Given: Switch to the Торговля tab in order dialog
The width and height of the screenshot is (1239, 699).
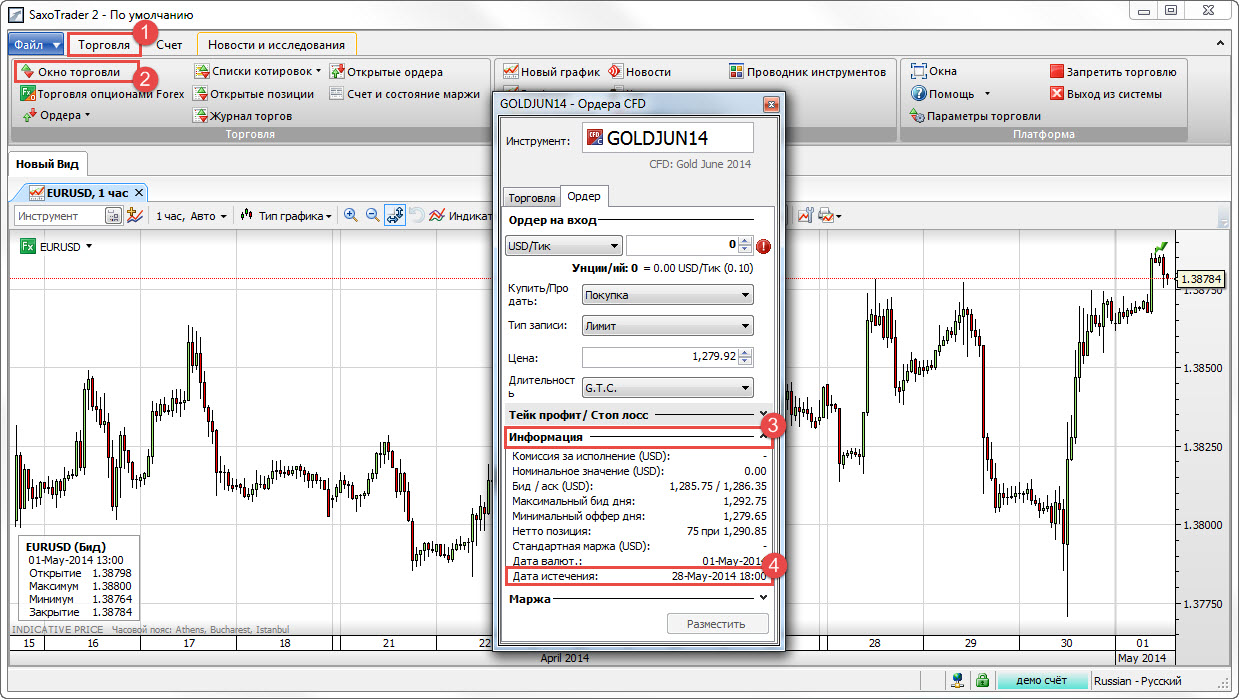Looking at the screenshot, I should (530, 198).
